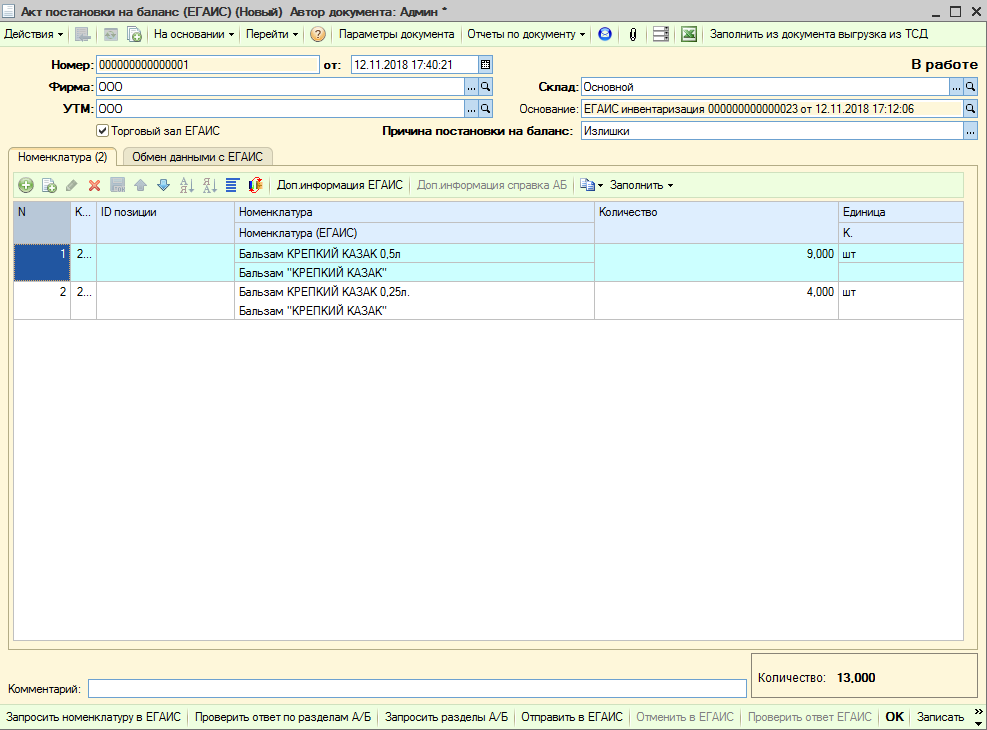The width and height of the screenshot is (987, 730).
Task: Switch to the Номенклатура (2) tab
Action: click(x=62, y=157)
